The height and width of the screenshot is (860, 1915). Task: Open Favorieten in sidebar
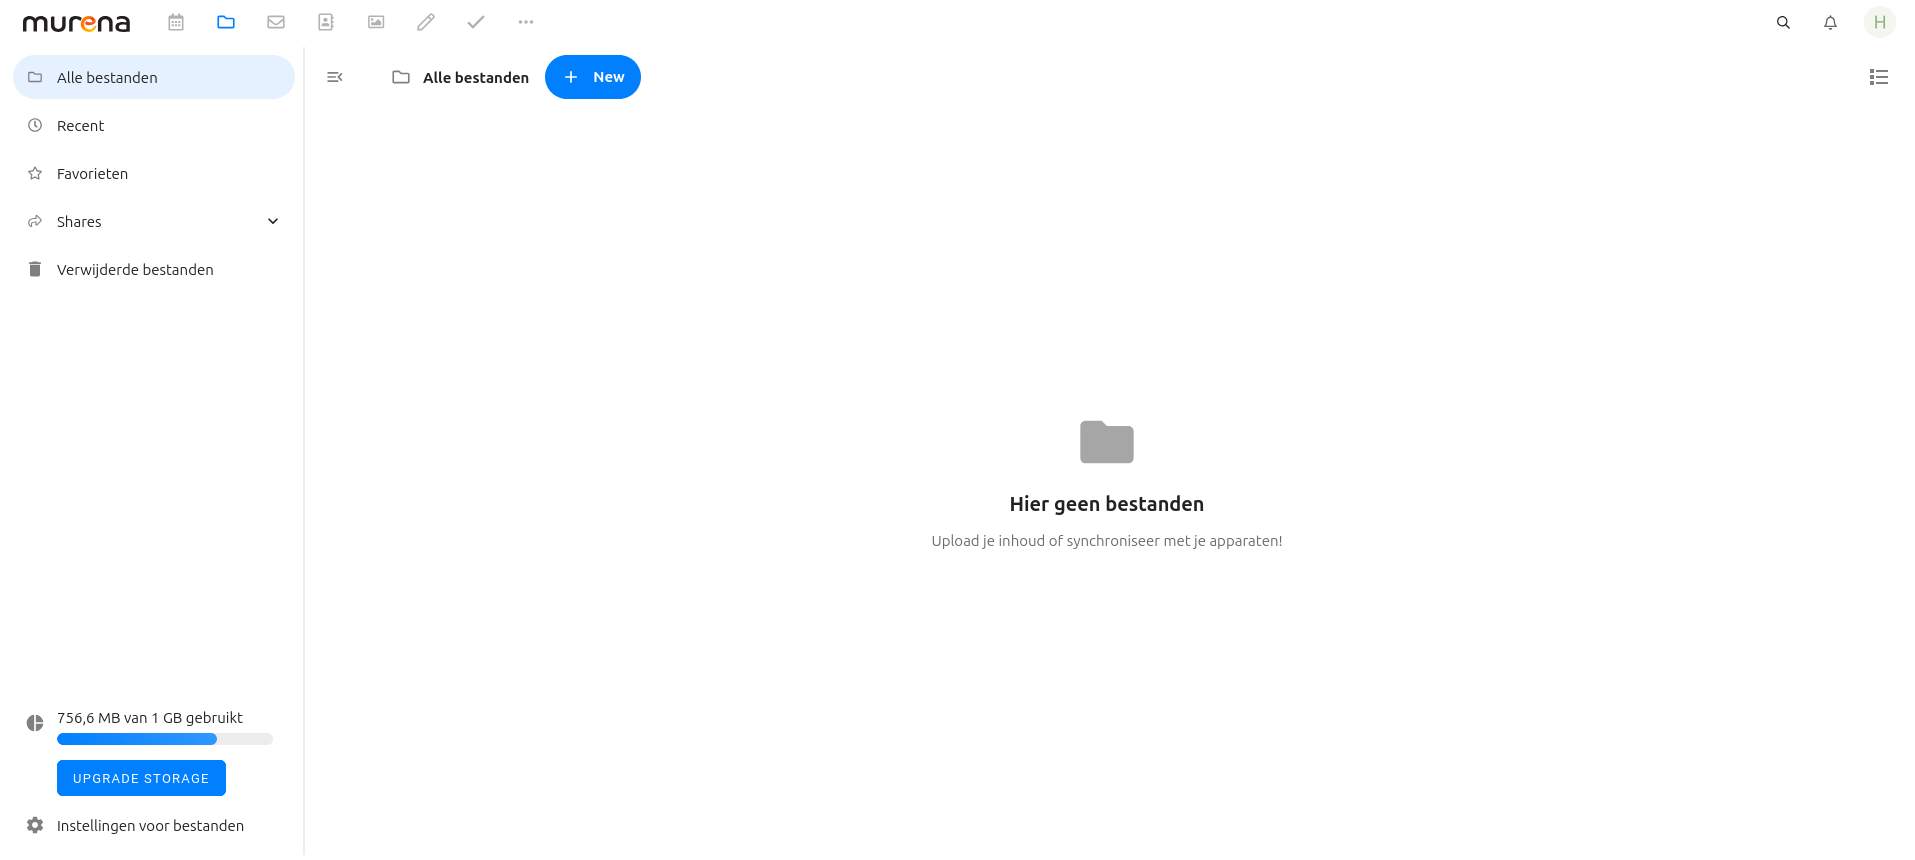[x=154, y=173]
